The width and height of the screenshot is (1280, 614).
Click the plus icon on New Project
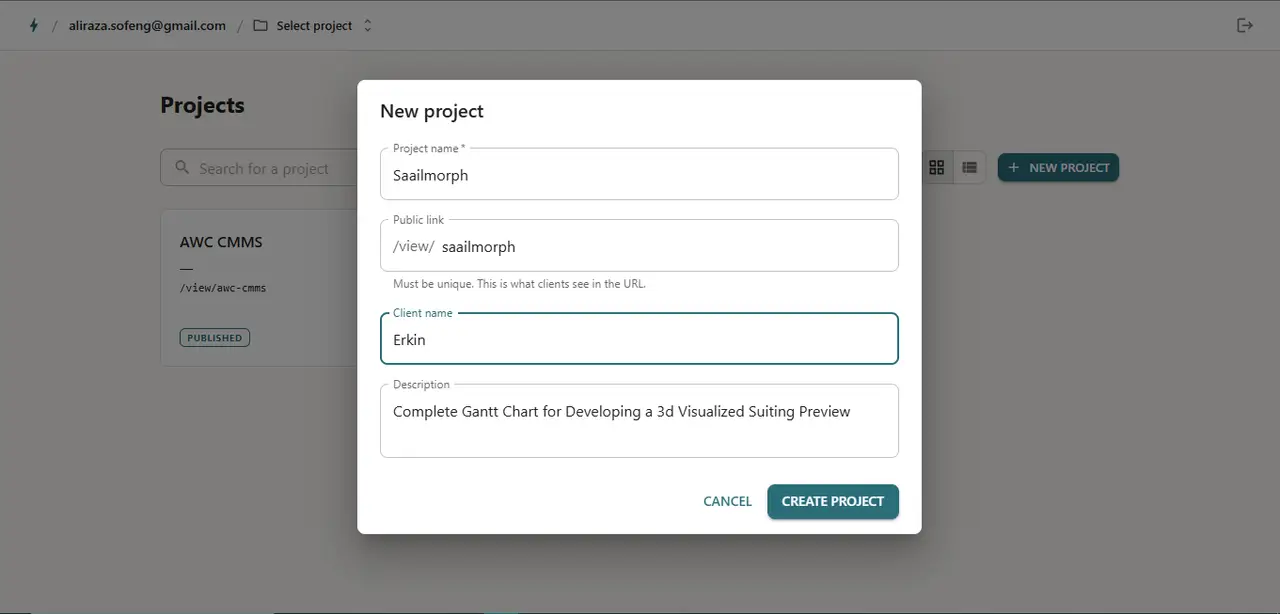tap(1014, 168)
